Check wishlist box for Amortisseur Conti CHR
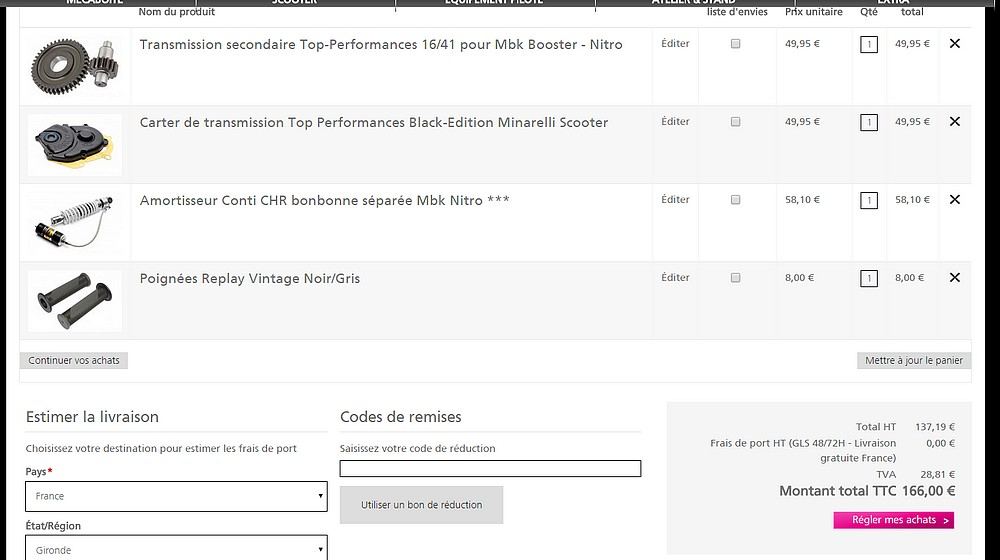Screen dimensions: 1000x560 735,200
